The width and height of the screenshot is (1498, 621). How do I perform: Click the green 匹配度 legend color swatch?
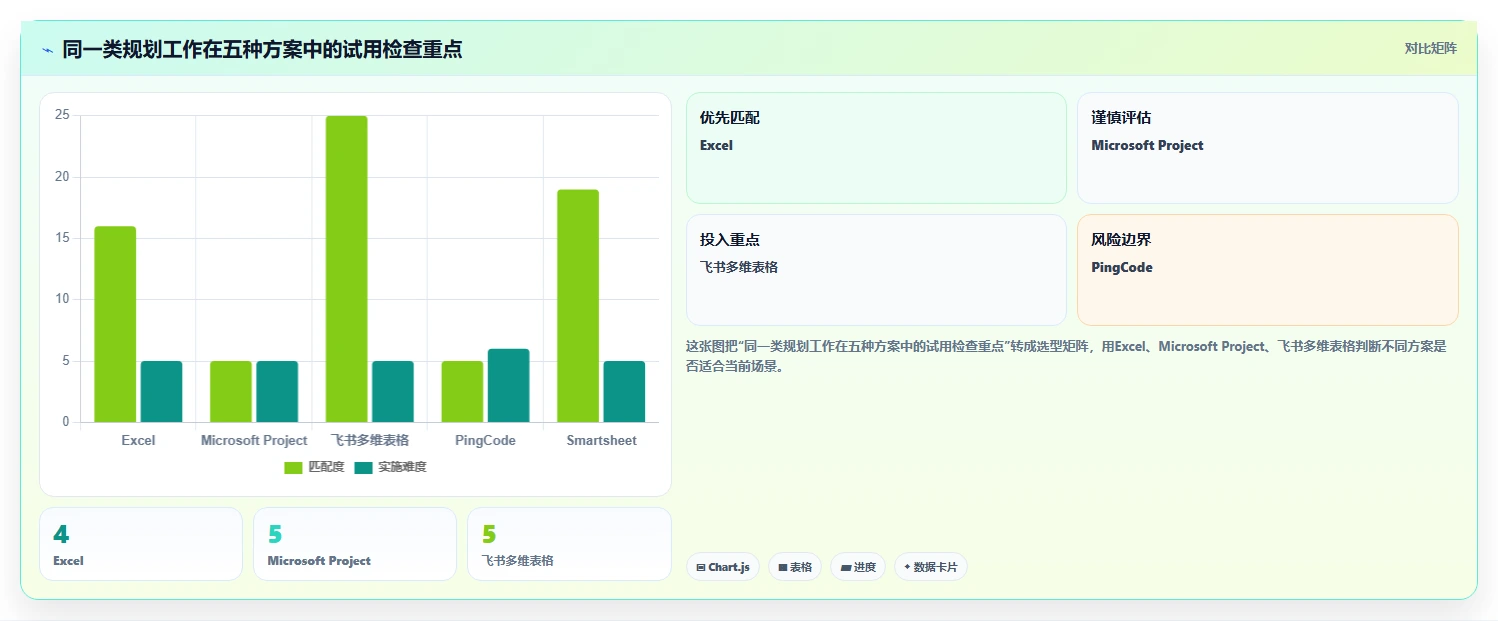(x=293, y=467)
